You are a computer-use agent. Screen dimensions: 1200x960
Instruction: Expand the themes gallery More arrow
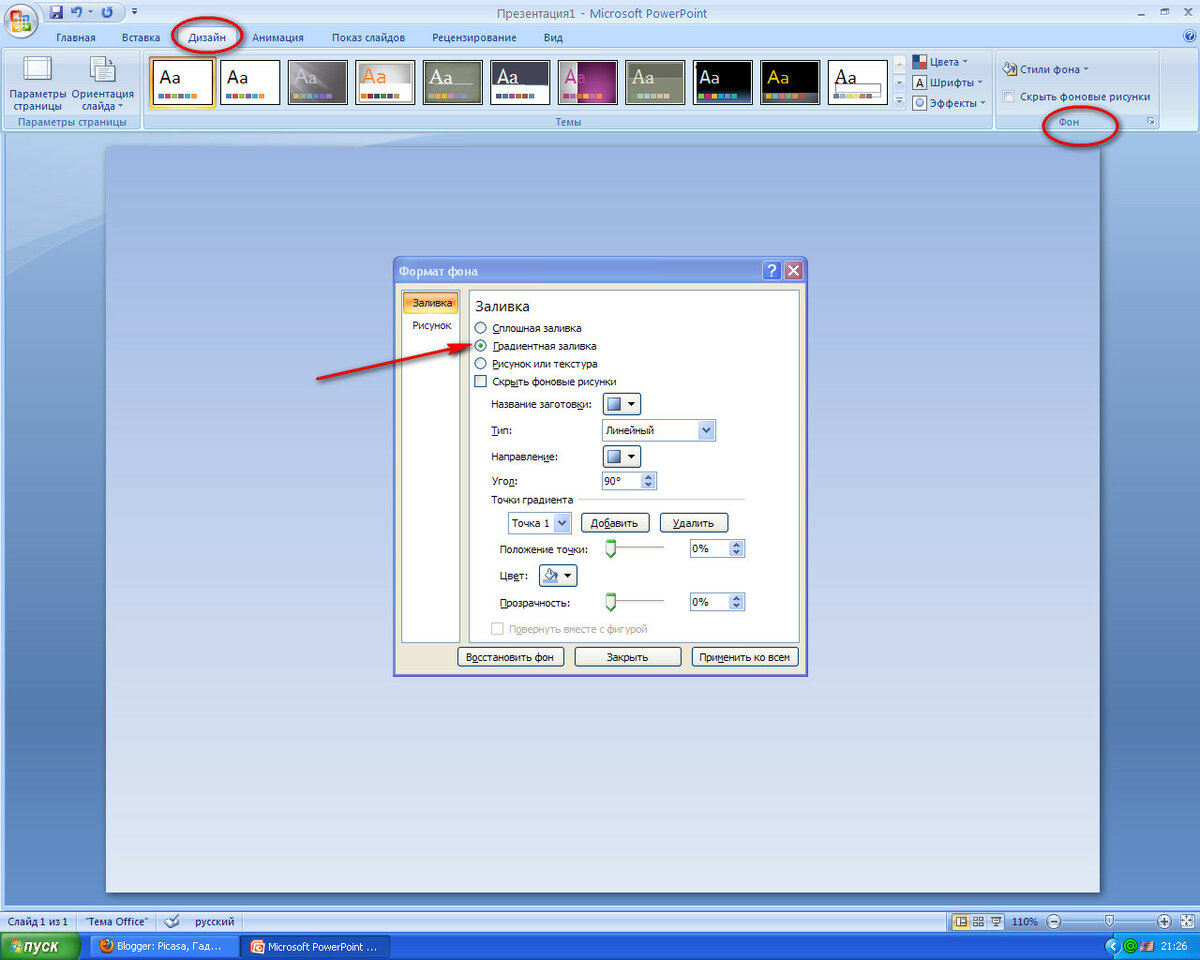pyautogui.click(x=899, y=102)
